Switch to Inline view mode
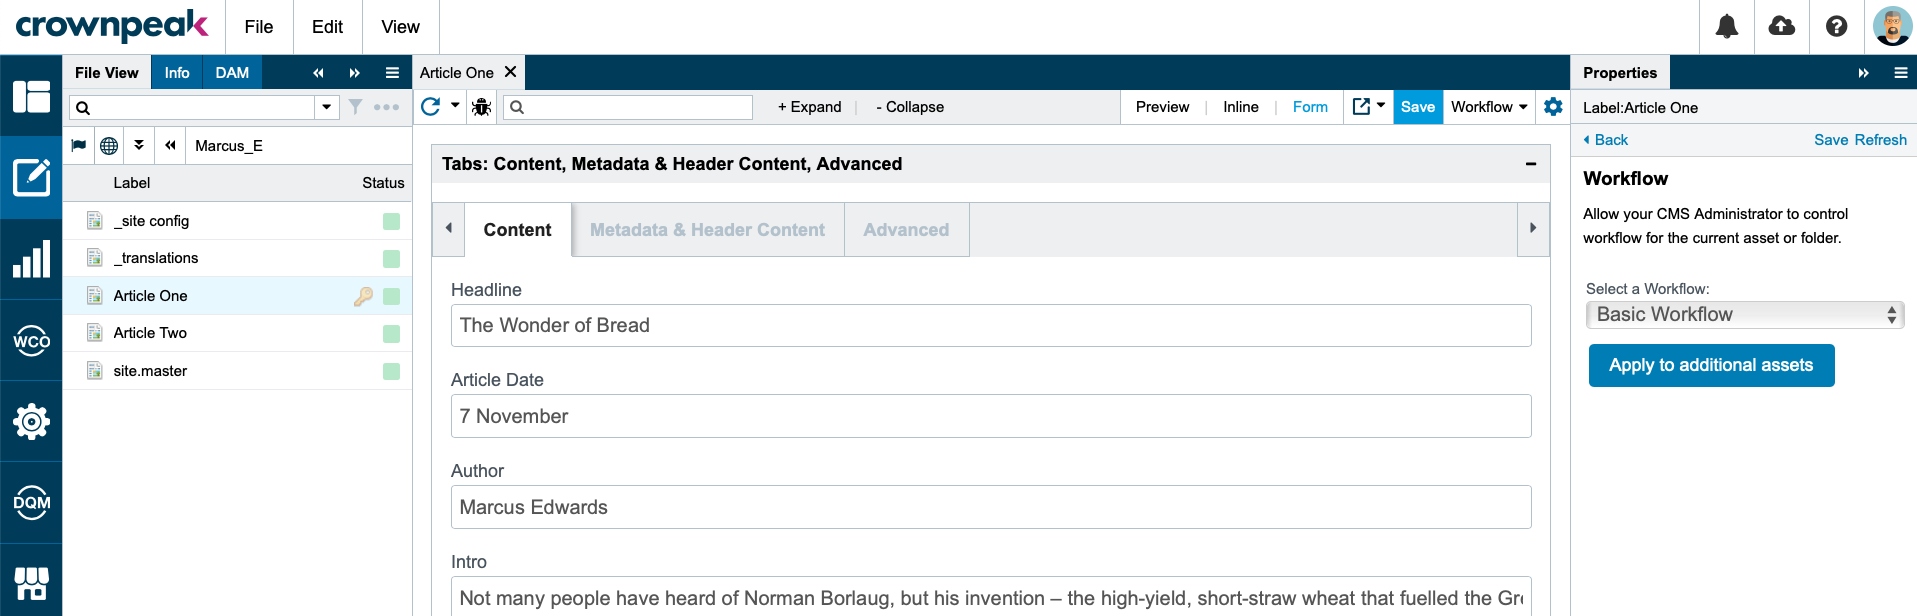 coord(1240,107)
